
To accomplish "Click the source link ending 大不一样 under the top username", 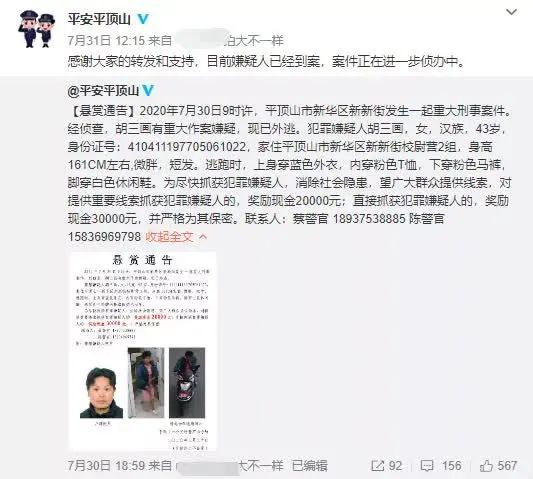I will pyautogui.click(x=229, y=41).
